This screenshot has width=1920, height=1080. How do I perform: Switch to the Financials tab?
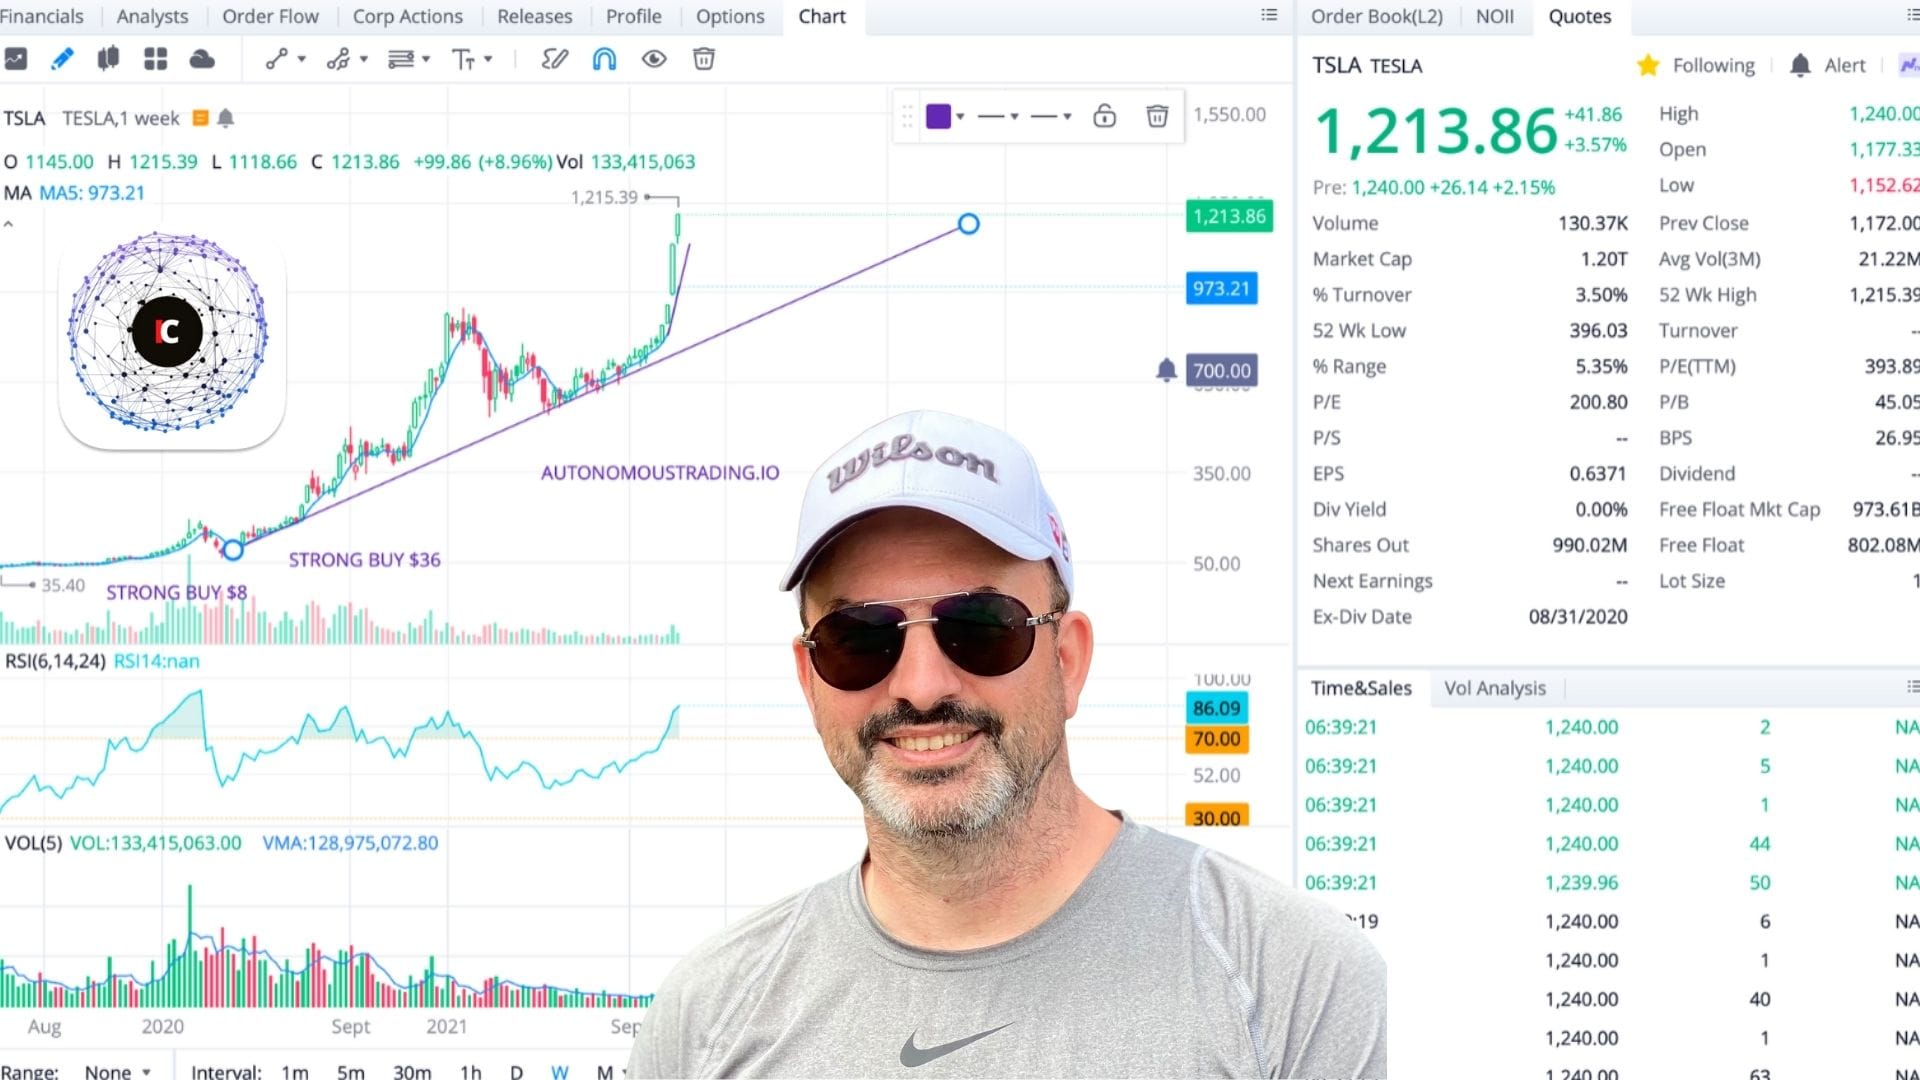pyautogui.click(x=41, y=16)
